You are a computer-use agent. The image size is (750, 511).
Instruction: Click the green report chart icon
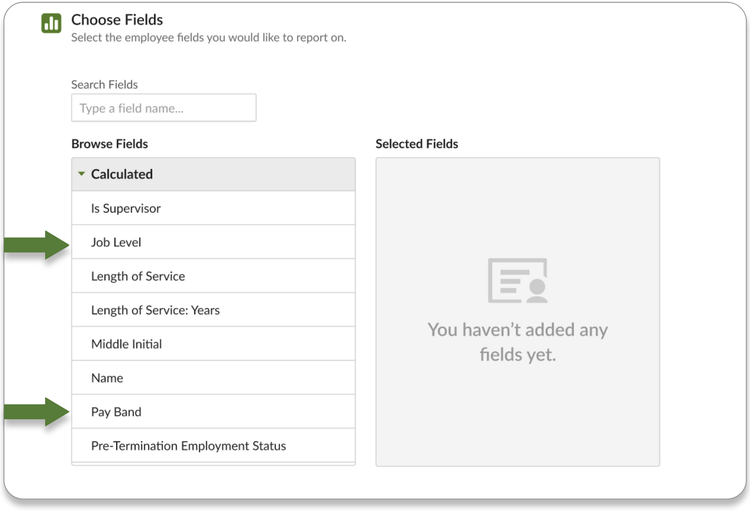point(51,24)
